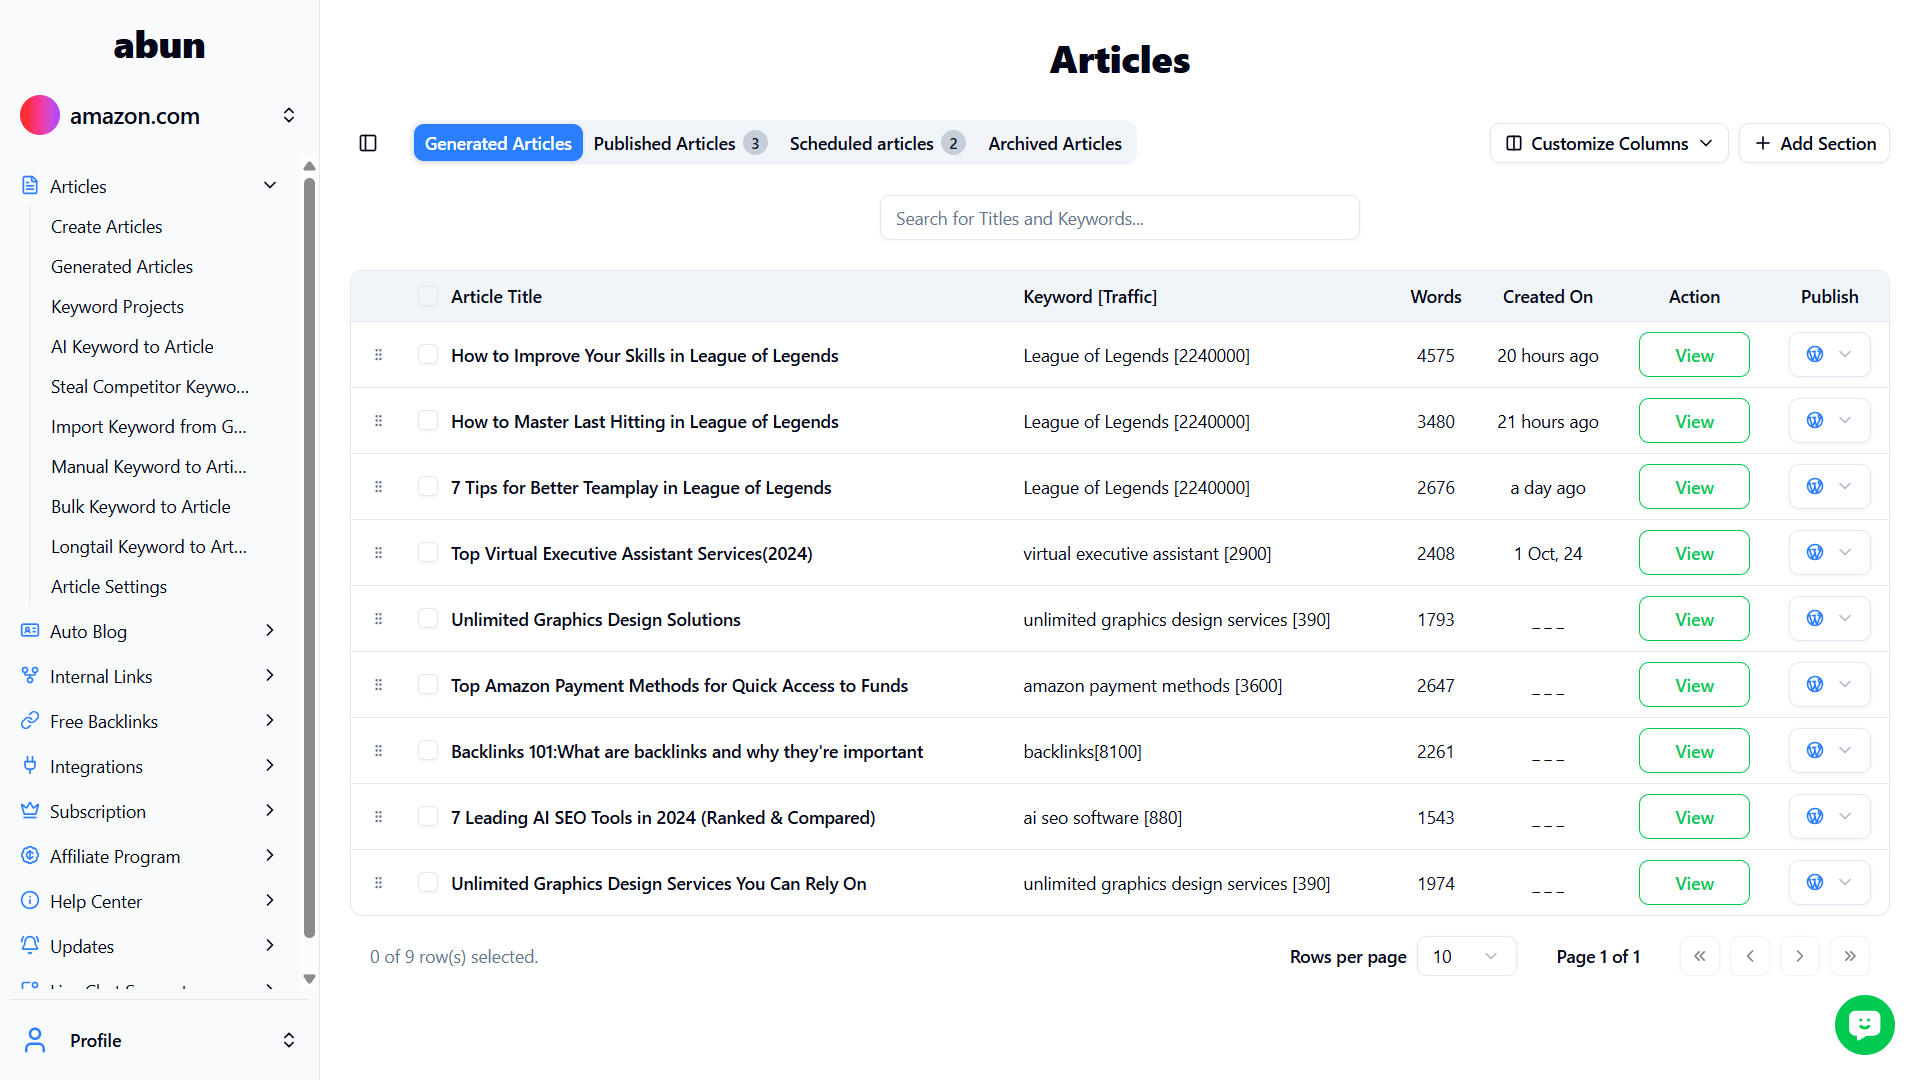Image resolution: width=1920 pixels, height=1080 pixels.
Task: Go to the first page arrow
Action: point(1699,956)
